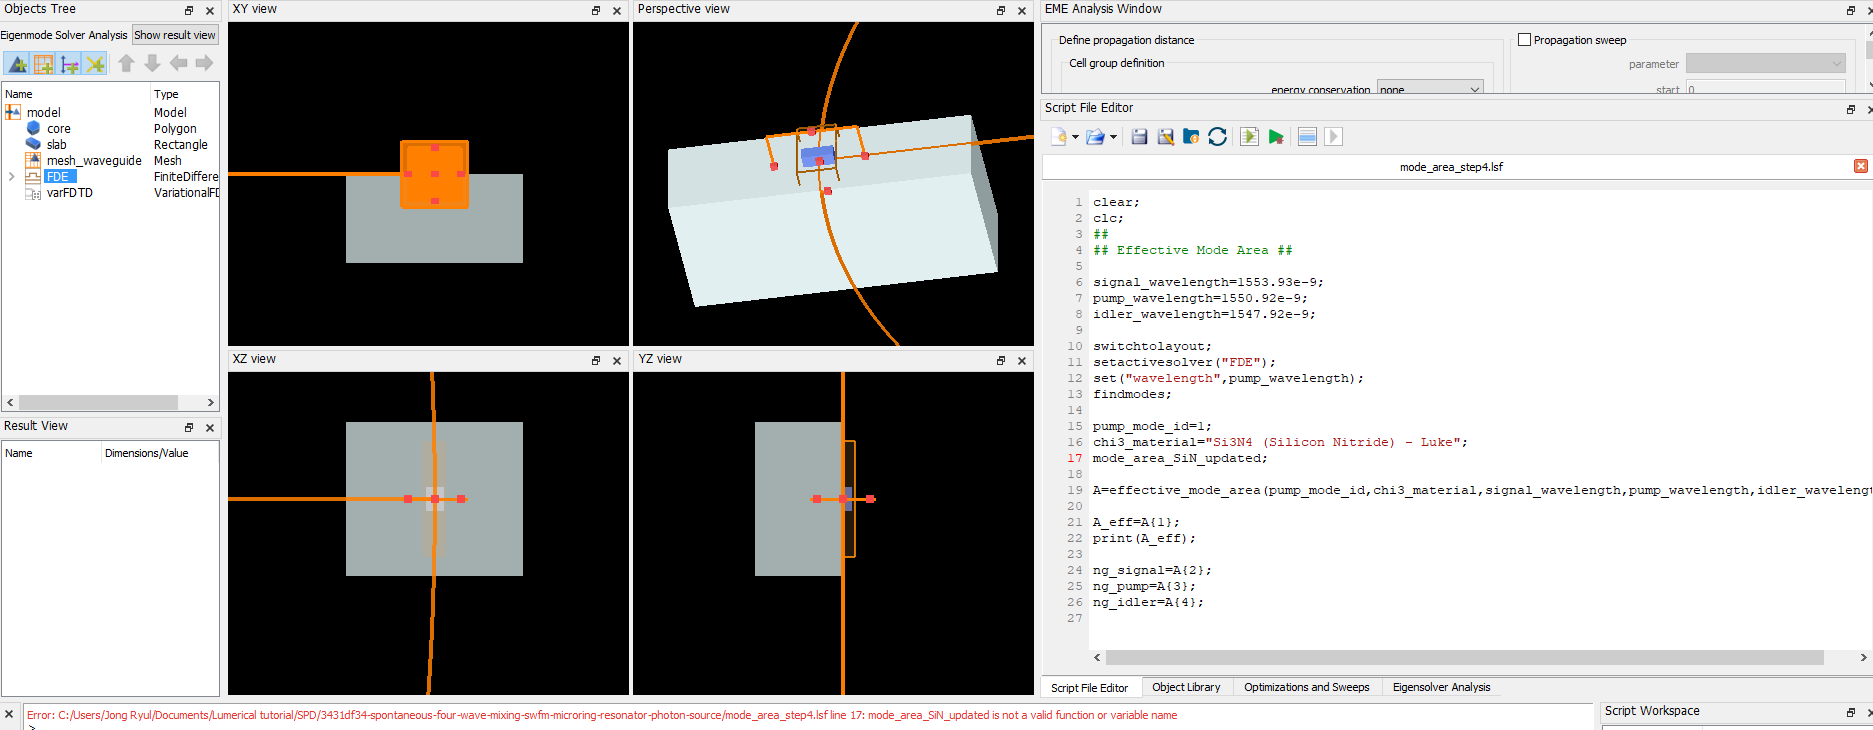Undock Script File Editor panel
Screen dimensions: 1873x730
click(1851, 109)
